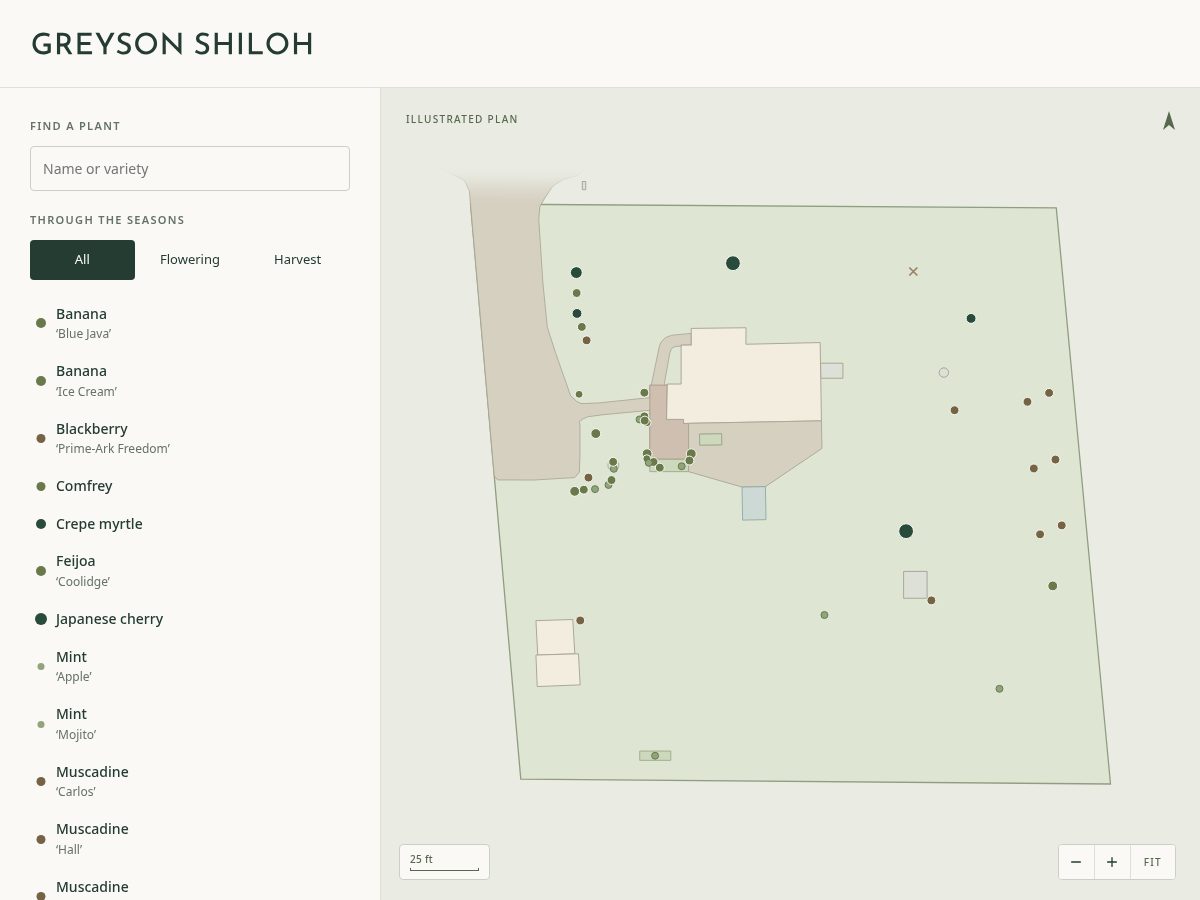The width and height of the screenshot is (1200, 900).
Task: Click the large dark tree marker at top center of plan
Action: pyautogui.click(x=733, y=263)
